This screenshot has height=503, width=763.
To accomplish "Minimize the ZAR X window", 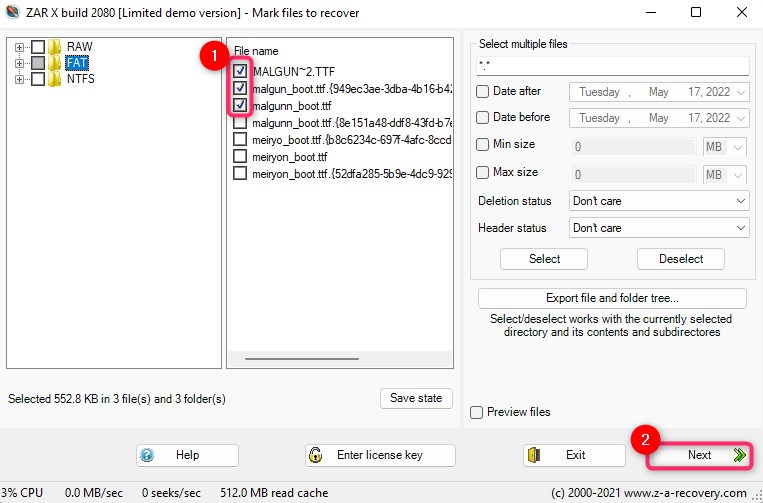I will coord(651,12).
